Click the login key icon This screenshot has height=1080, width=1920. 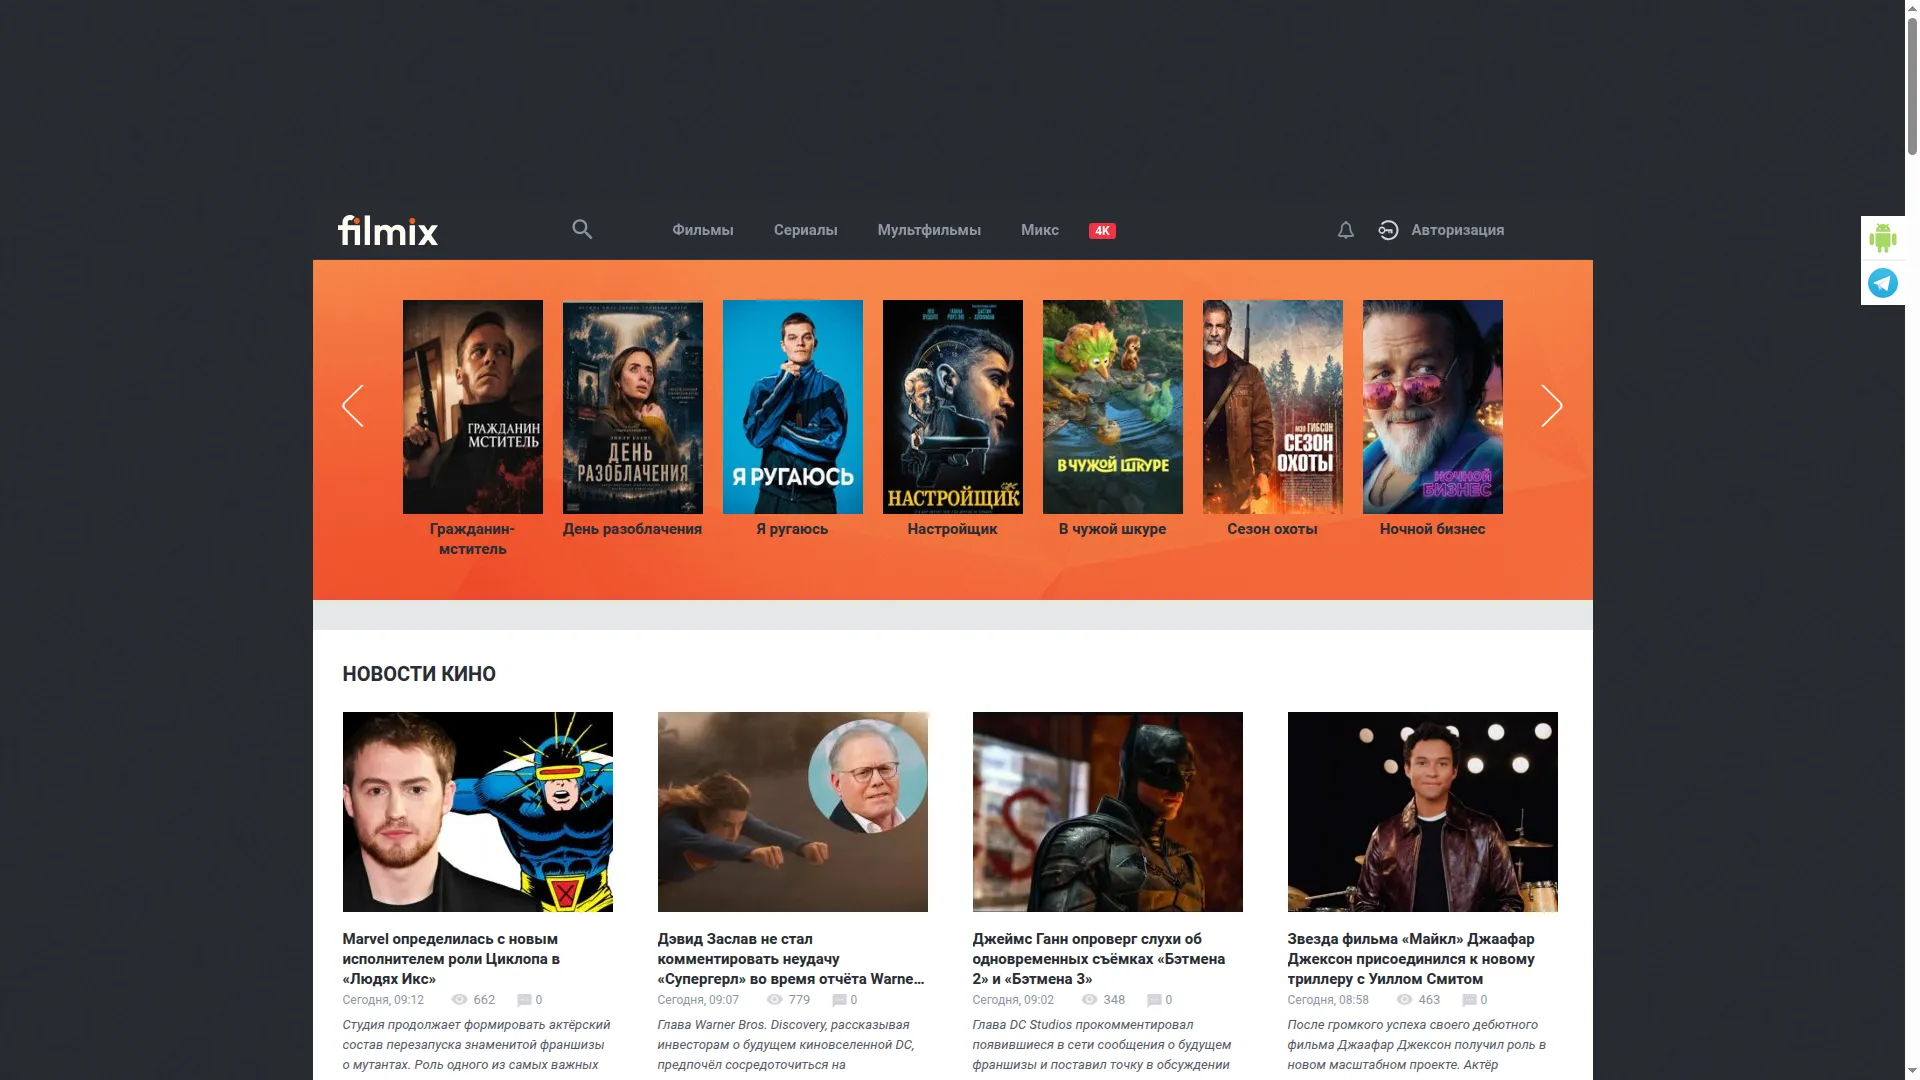pos(1388,230)
